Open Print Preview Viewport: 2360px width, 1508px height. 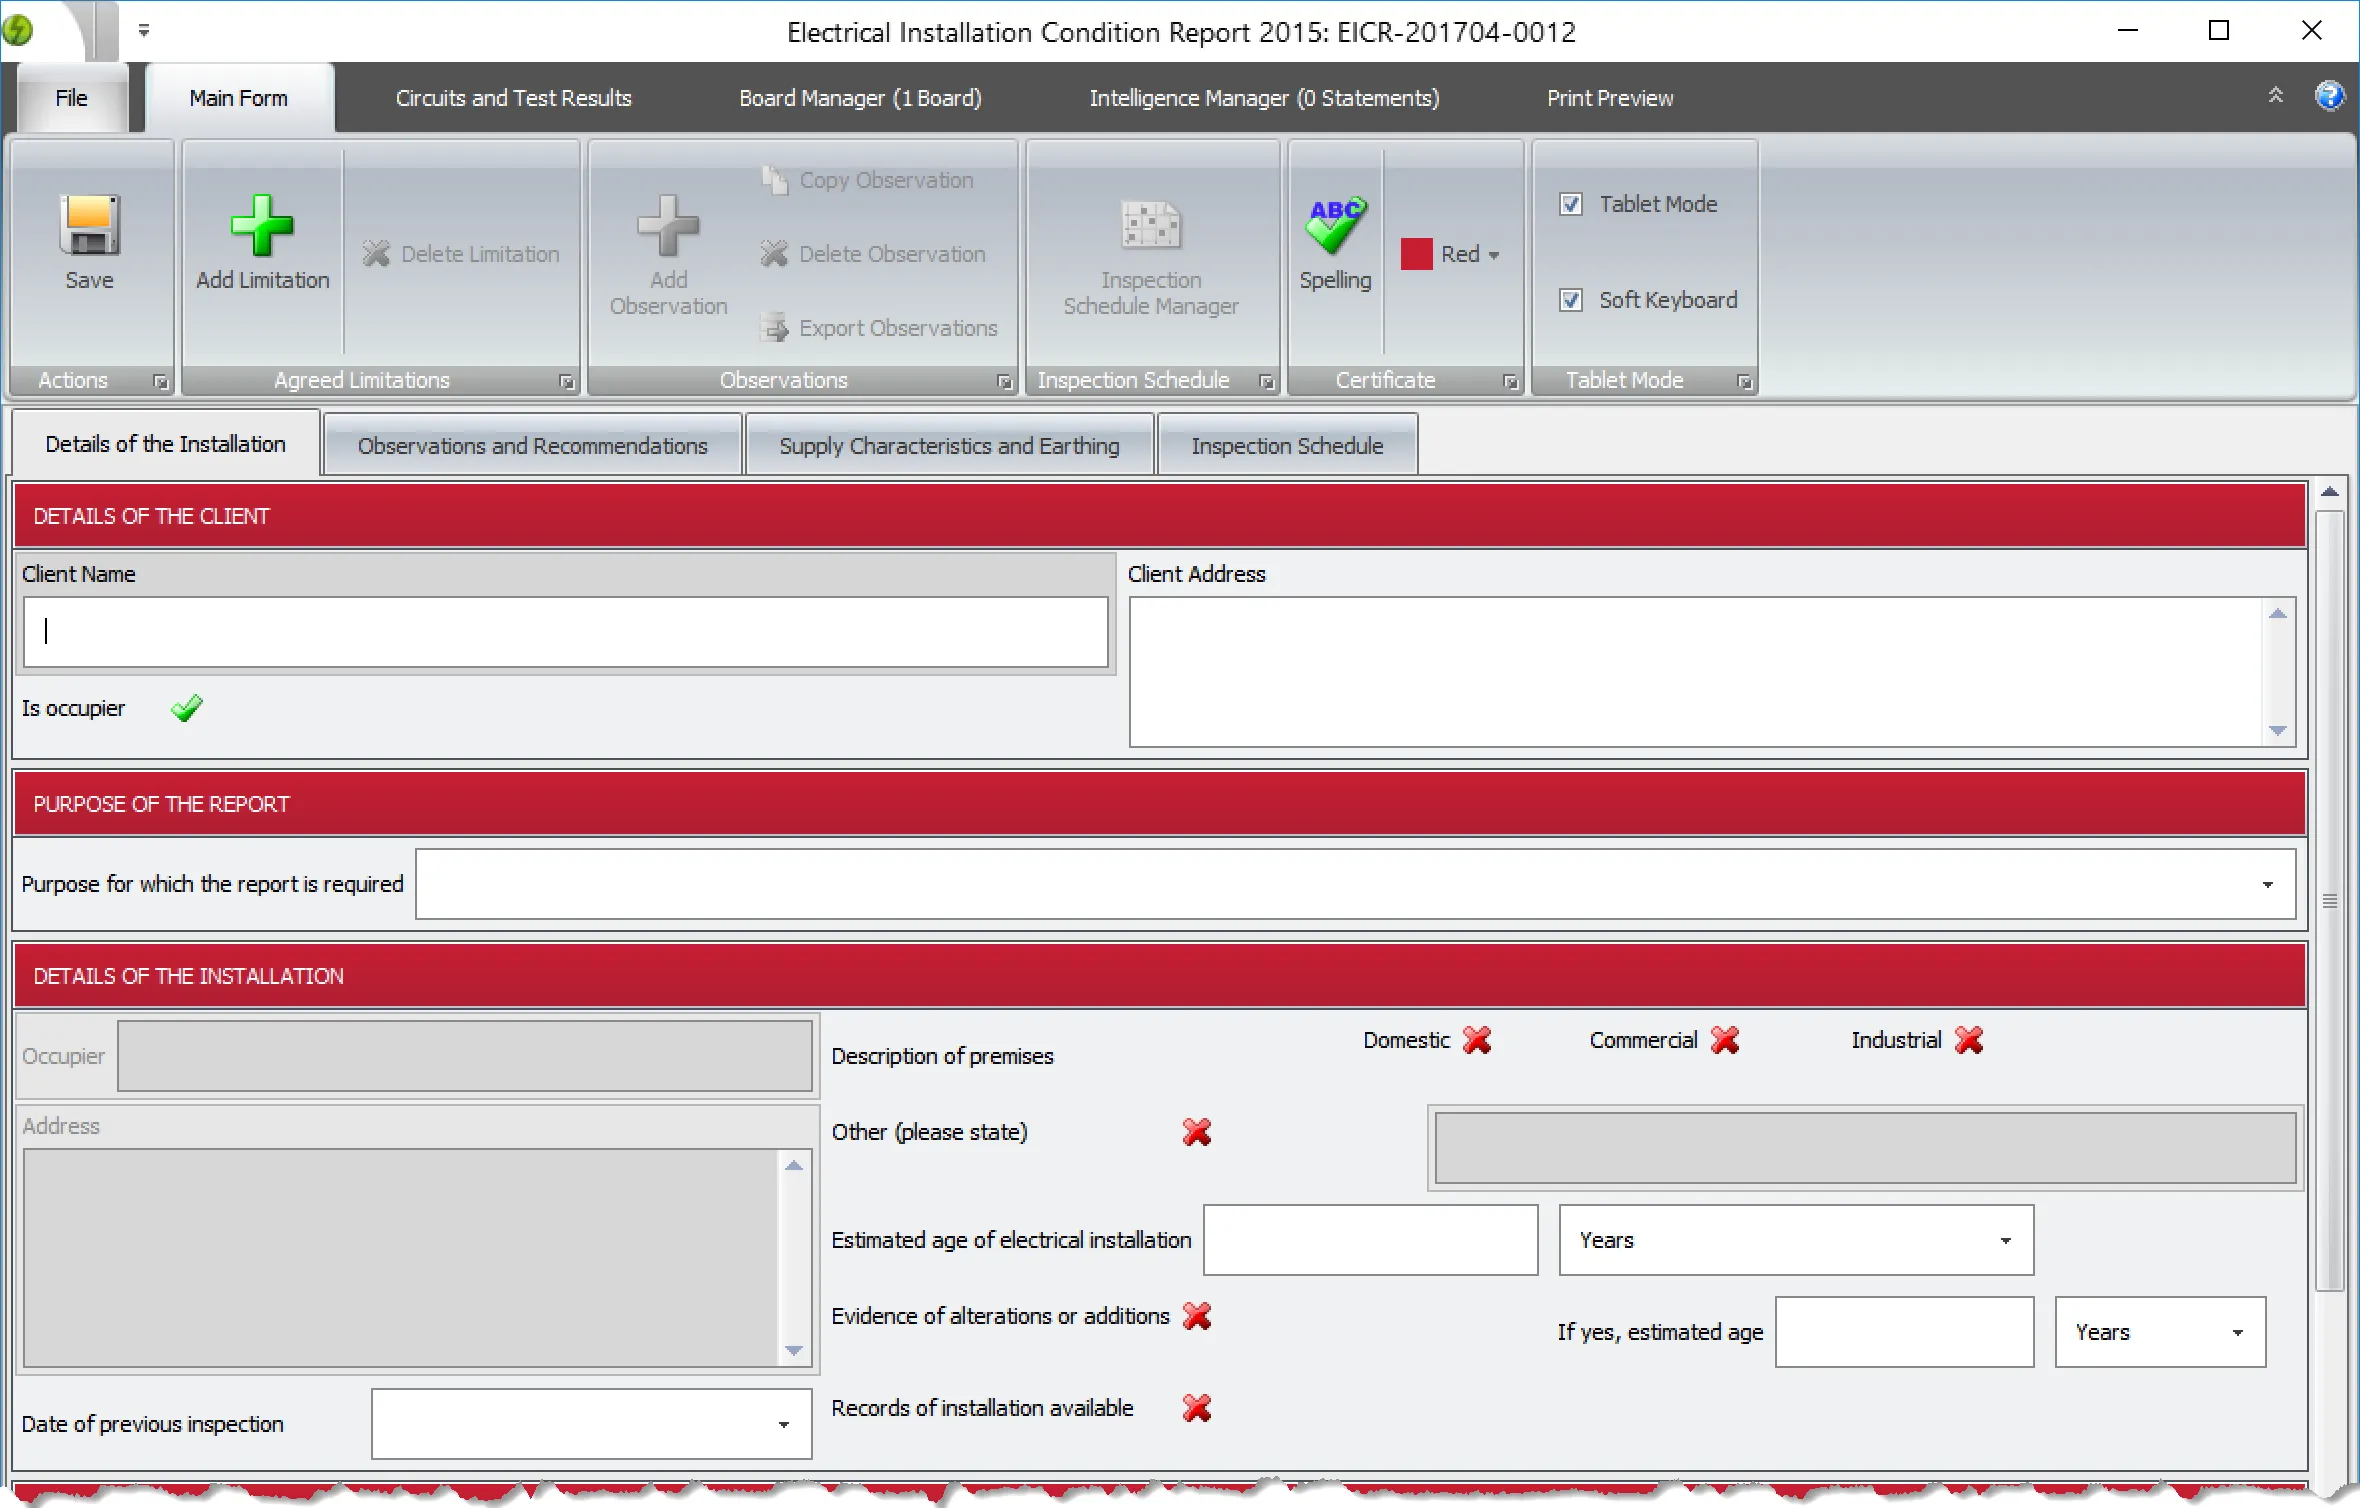[x=1609, y=97]
